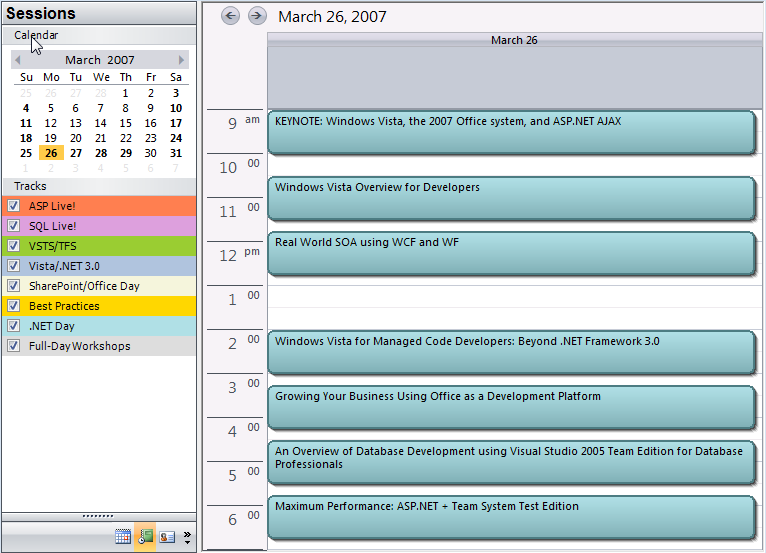Toggle the Full-Day Workshops checkbox
766x553 pixels.
13,346
